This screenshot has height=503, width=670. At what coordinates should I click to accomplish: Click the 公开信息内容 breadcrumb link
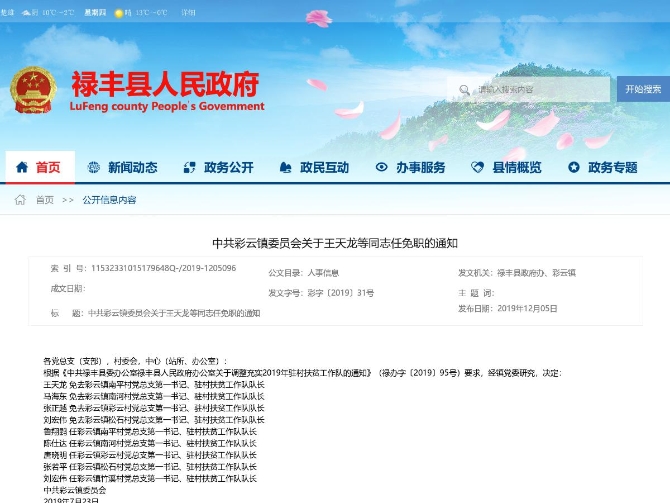coord(109,200)
